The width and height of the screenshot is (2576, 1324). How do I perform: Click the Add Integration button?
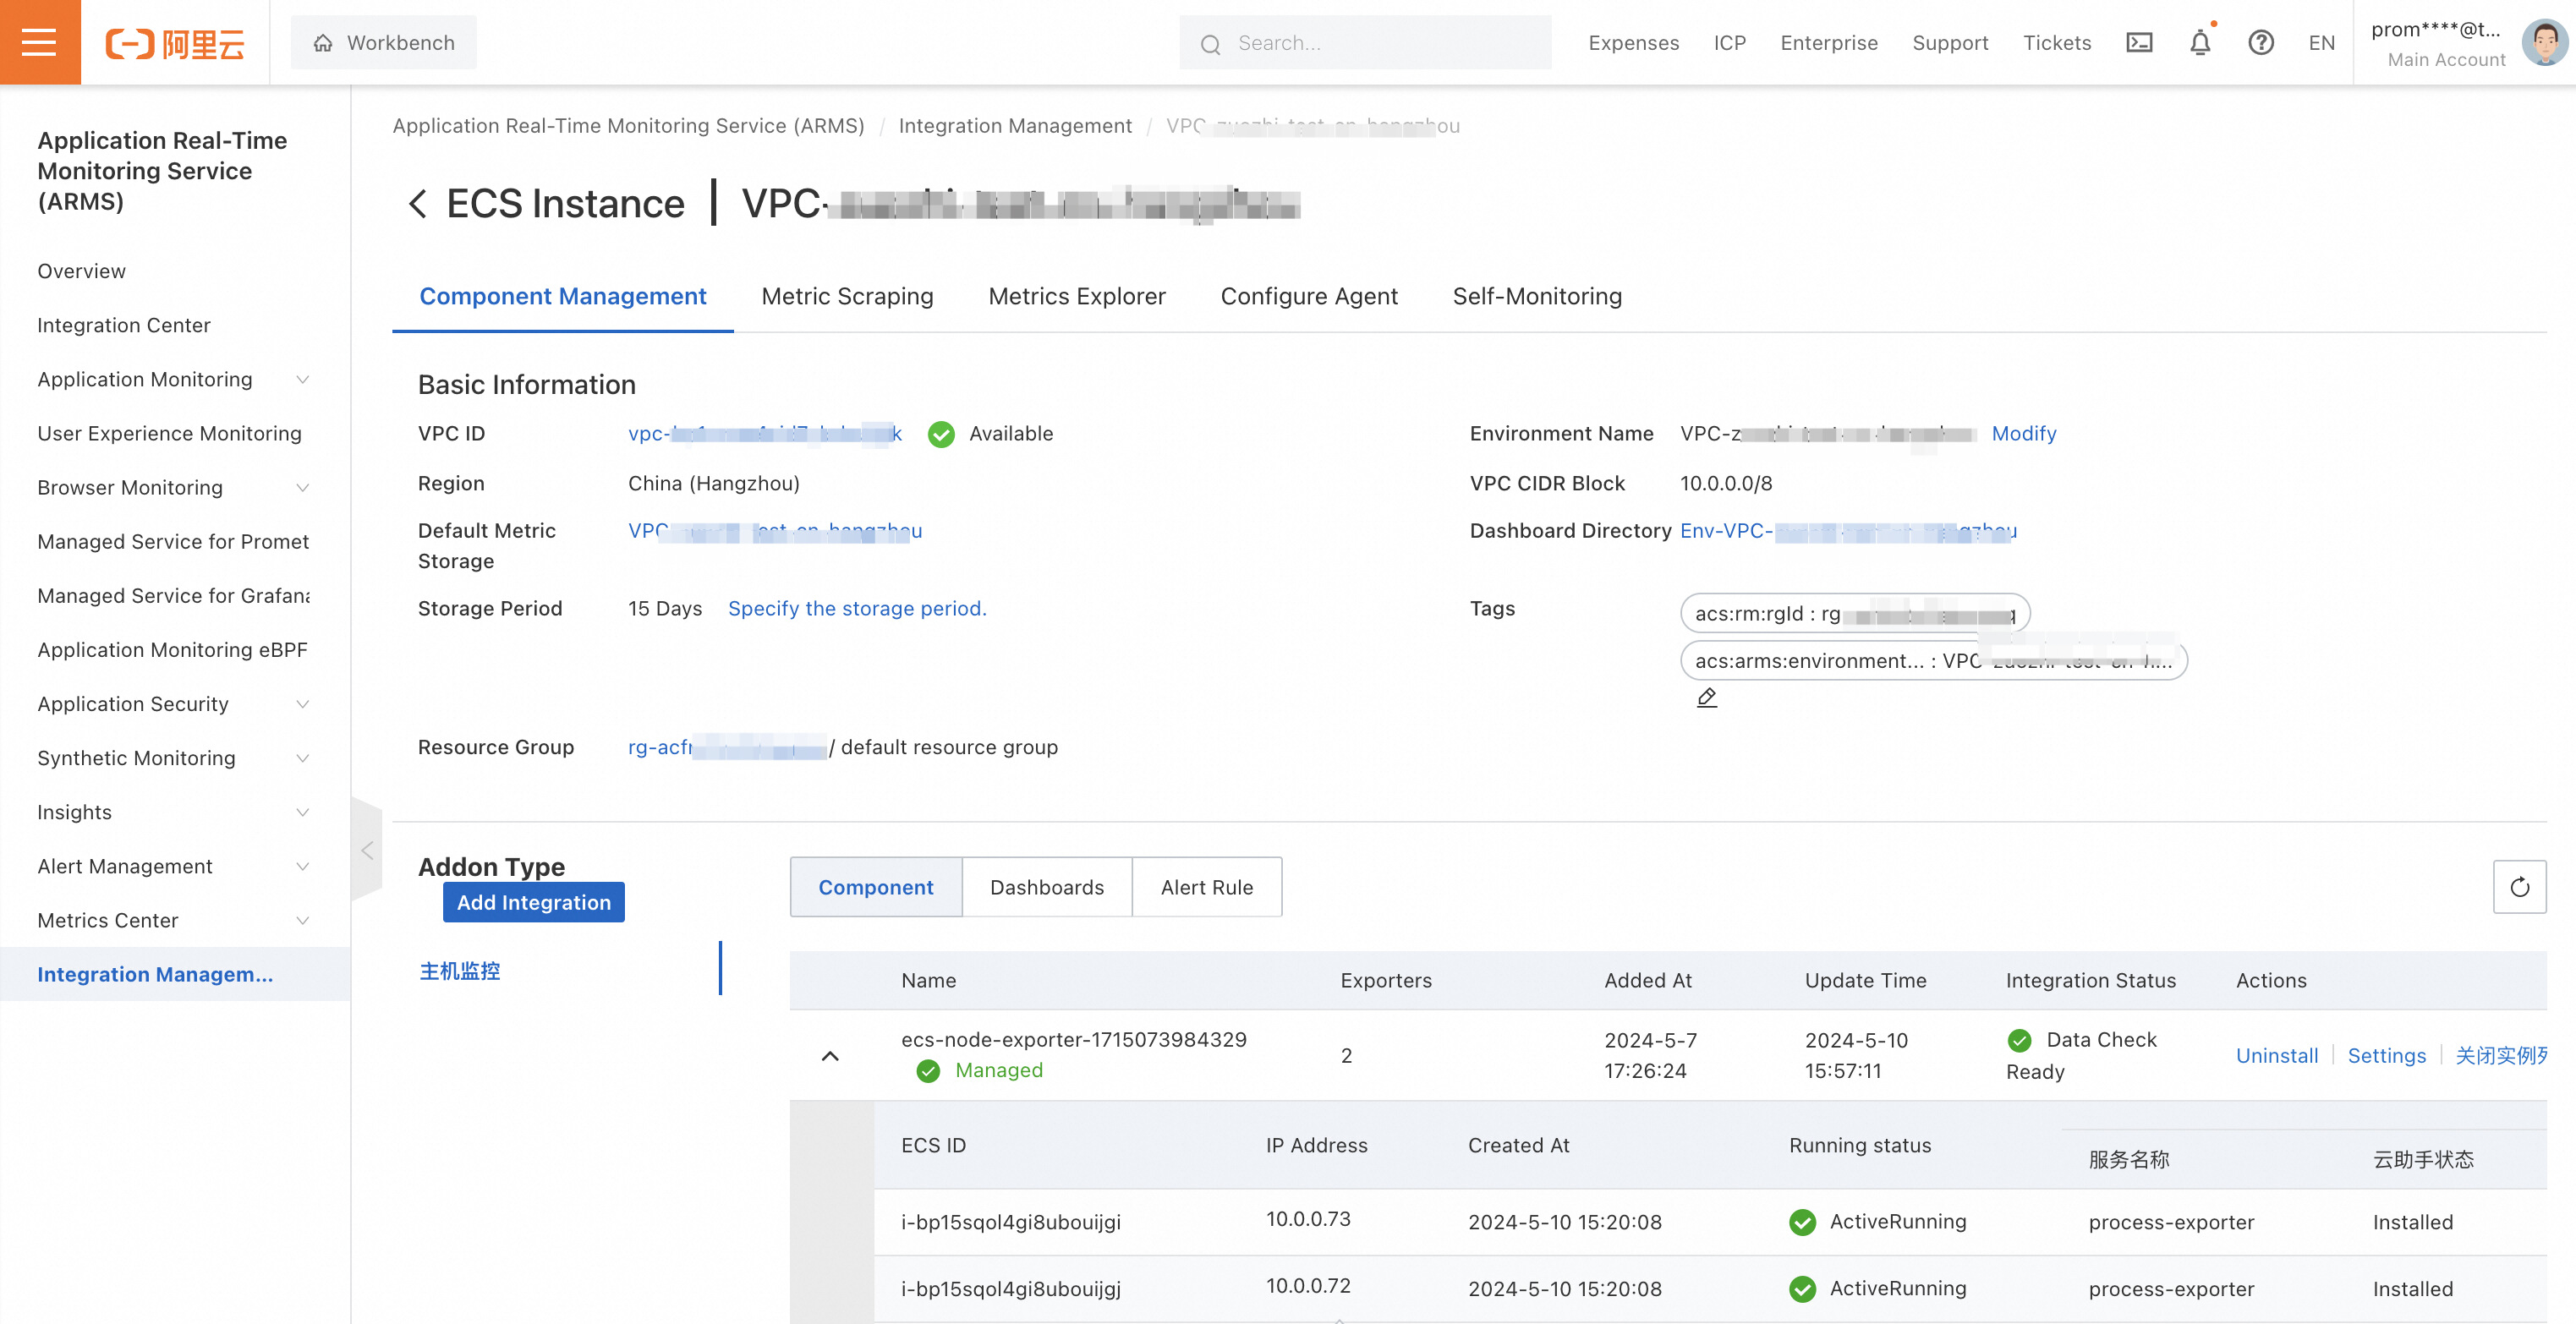click(x=534, y=902)
